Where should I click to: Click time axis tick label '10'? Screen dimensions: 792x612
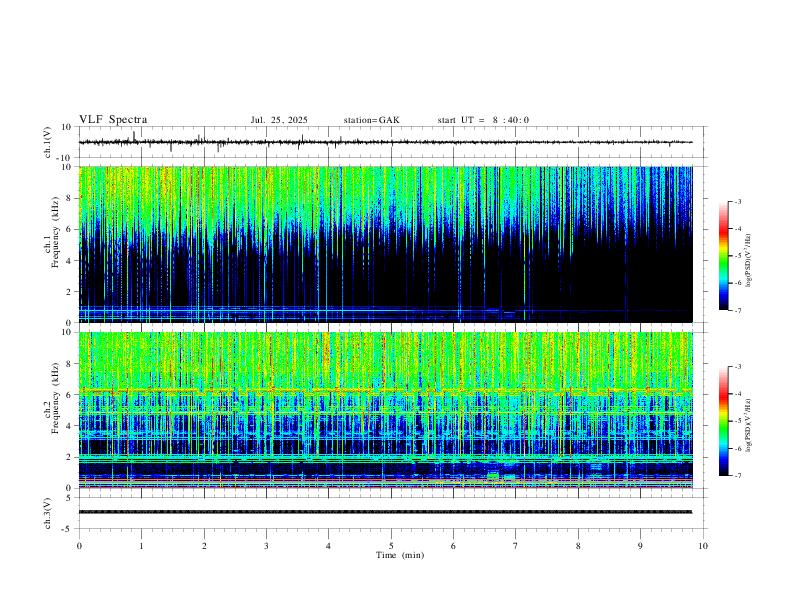tap(703, 546)
